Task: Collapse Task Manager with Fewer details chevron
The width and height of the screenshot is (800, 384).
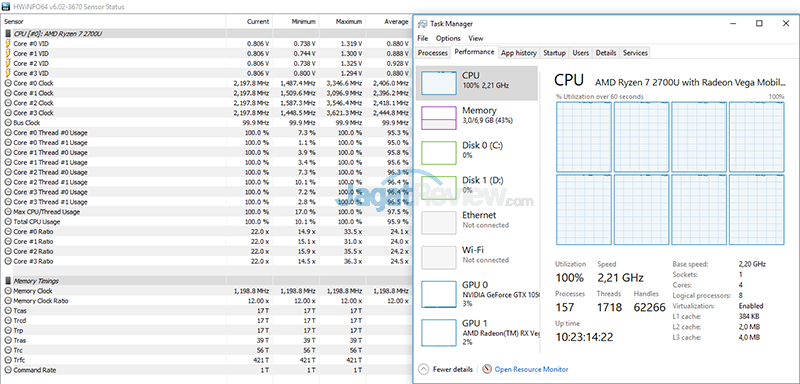Action: [x=423, y=369]
